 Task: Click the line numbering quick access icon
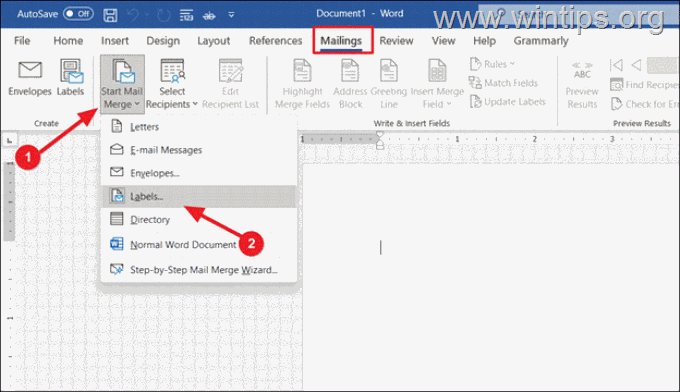(186, 15)
